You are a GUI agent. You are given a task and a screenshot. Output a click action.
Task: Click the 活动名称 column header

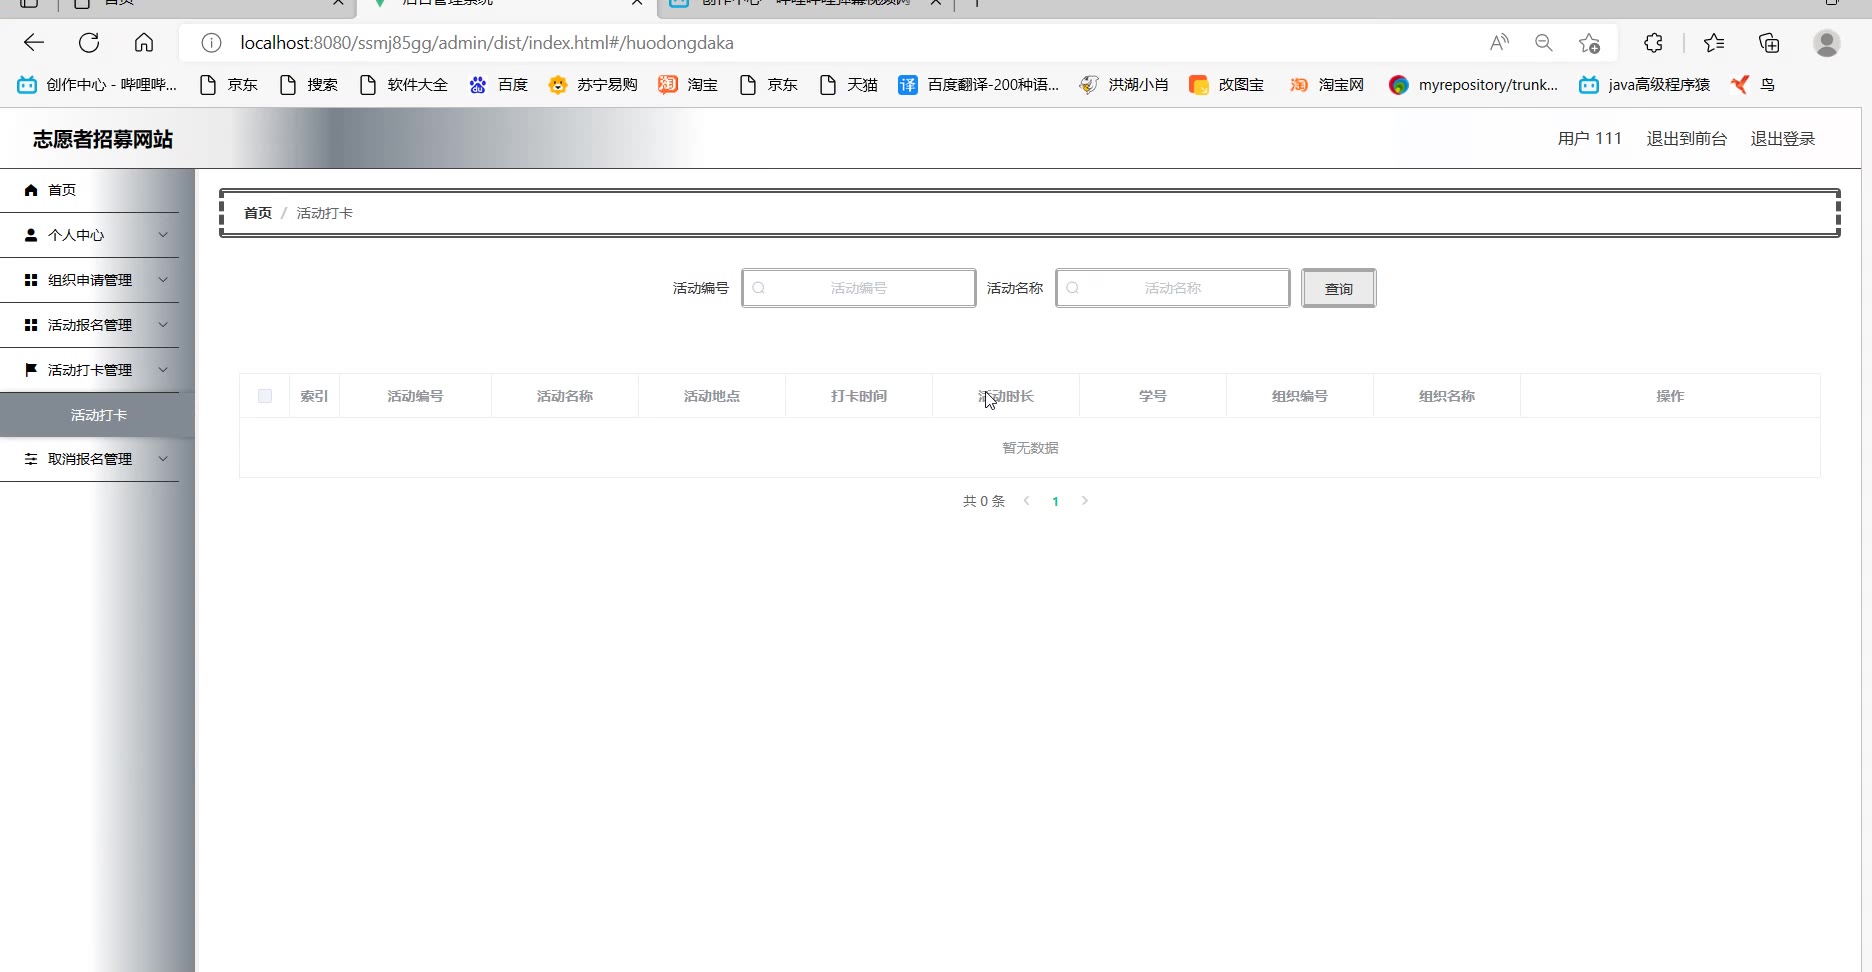pyautogui.click(x=565, y=396)
